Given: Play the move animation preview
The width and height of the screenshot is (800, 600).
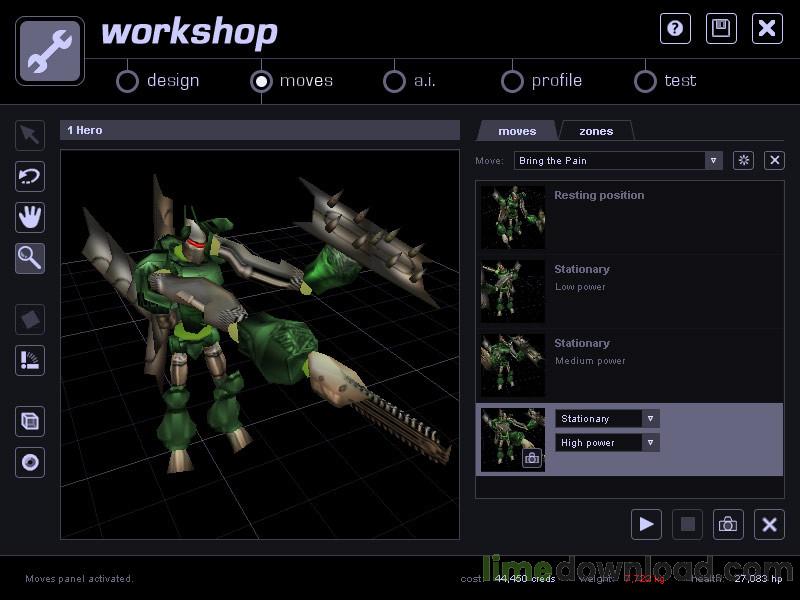Looking at the screenshot, I should click(x=646, y=524).
